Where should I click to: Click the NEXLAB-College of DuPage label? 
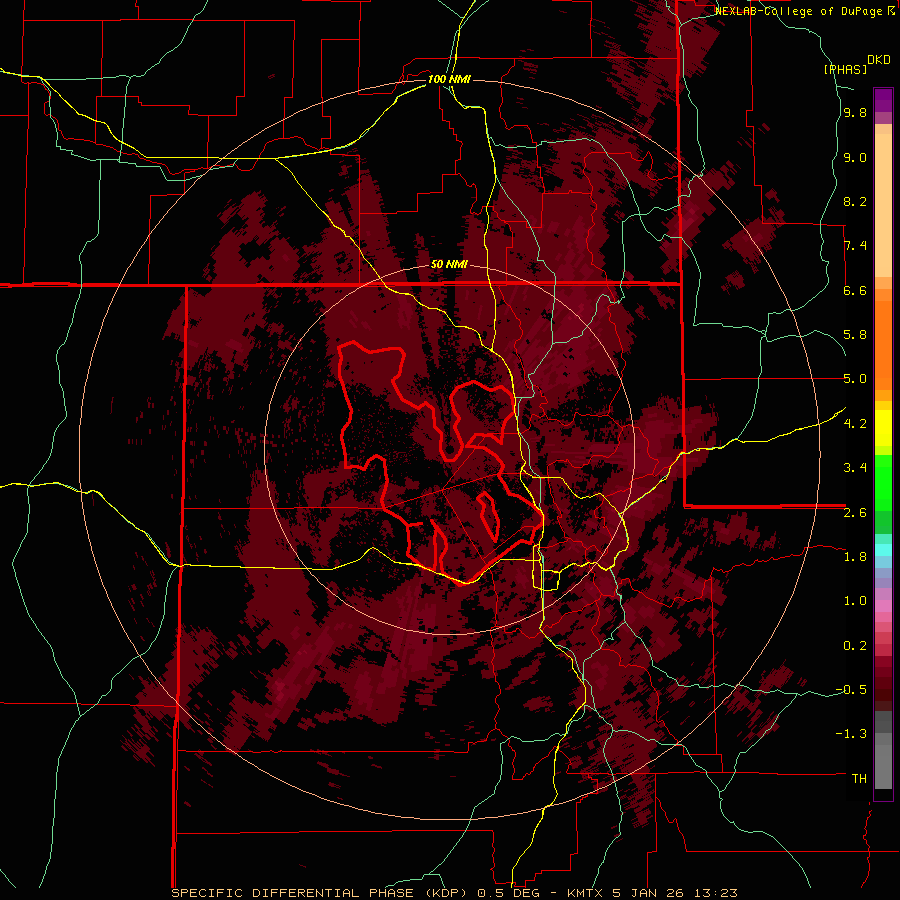(x=800, y=11)
